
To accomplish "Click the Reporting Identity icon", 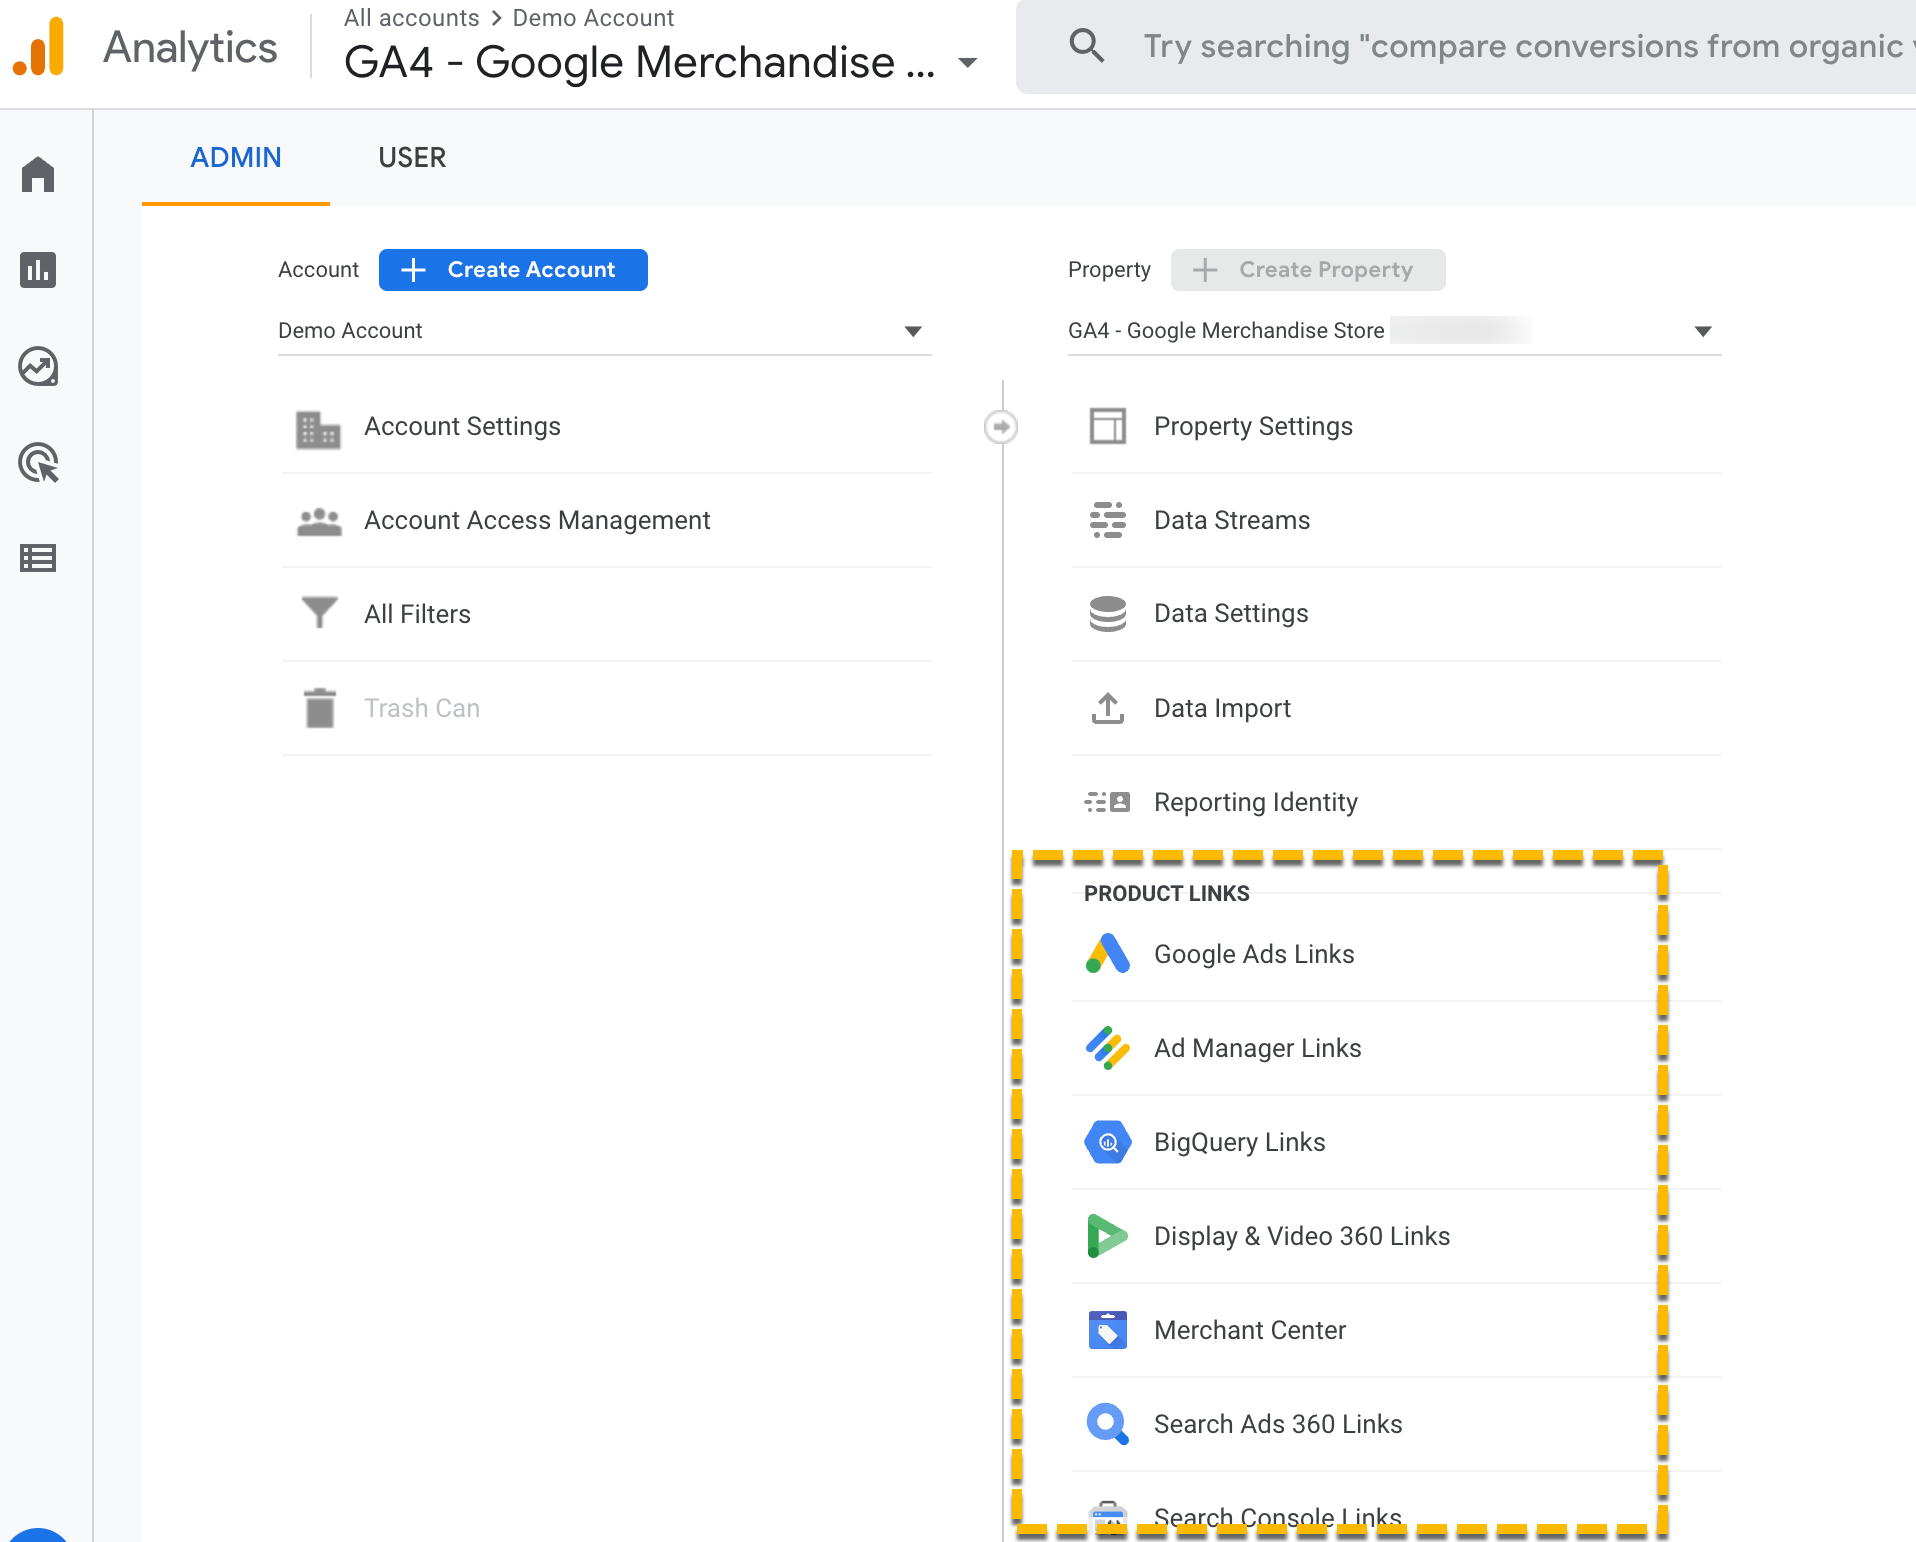I will point(1108,802).
